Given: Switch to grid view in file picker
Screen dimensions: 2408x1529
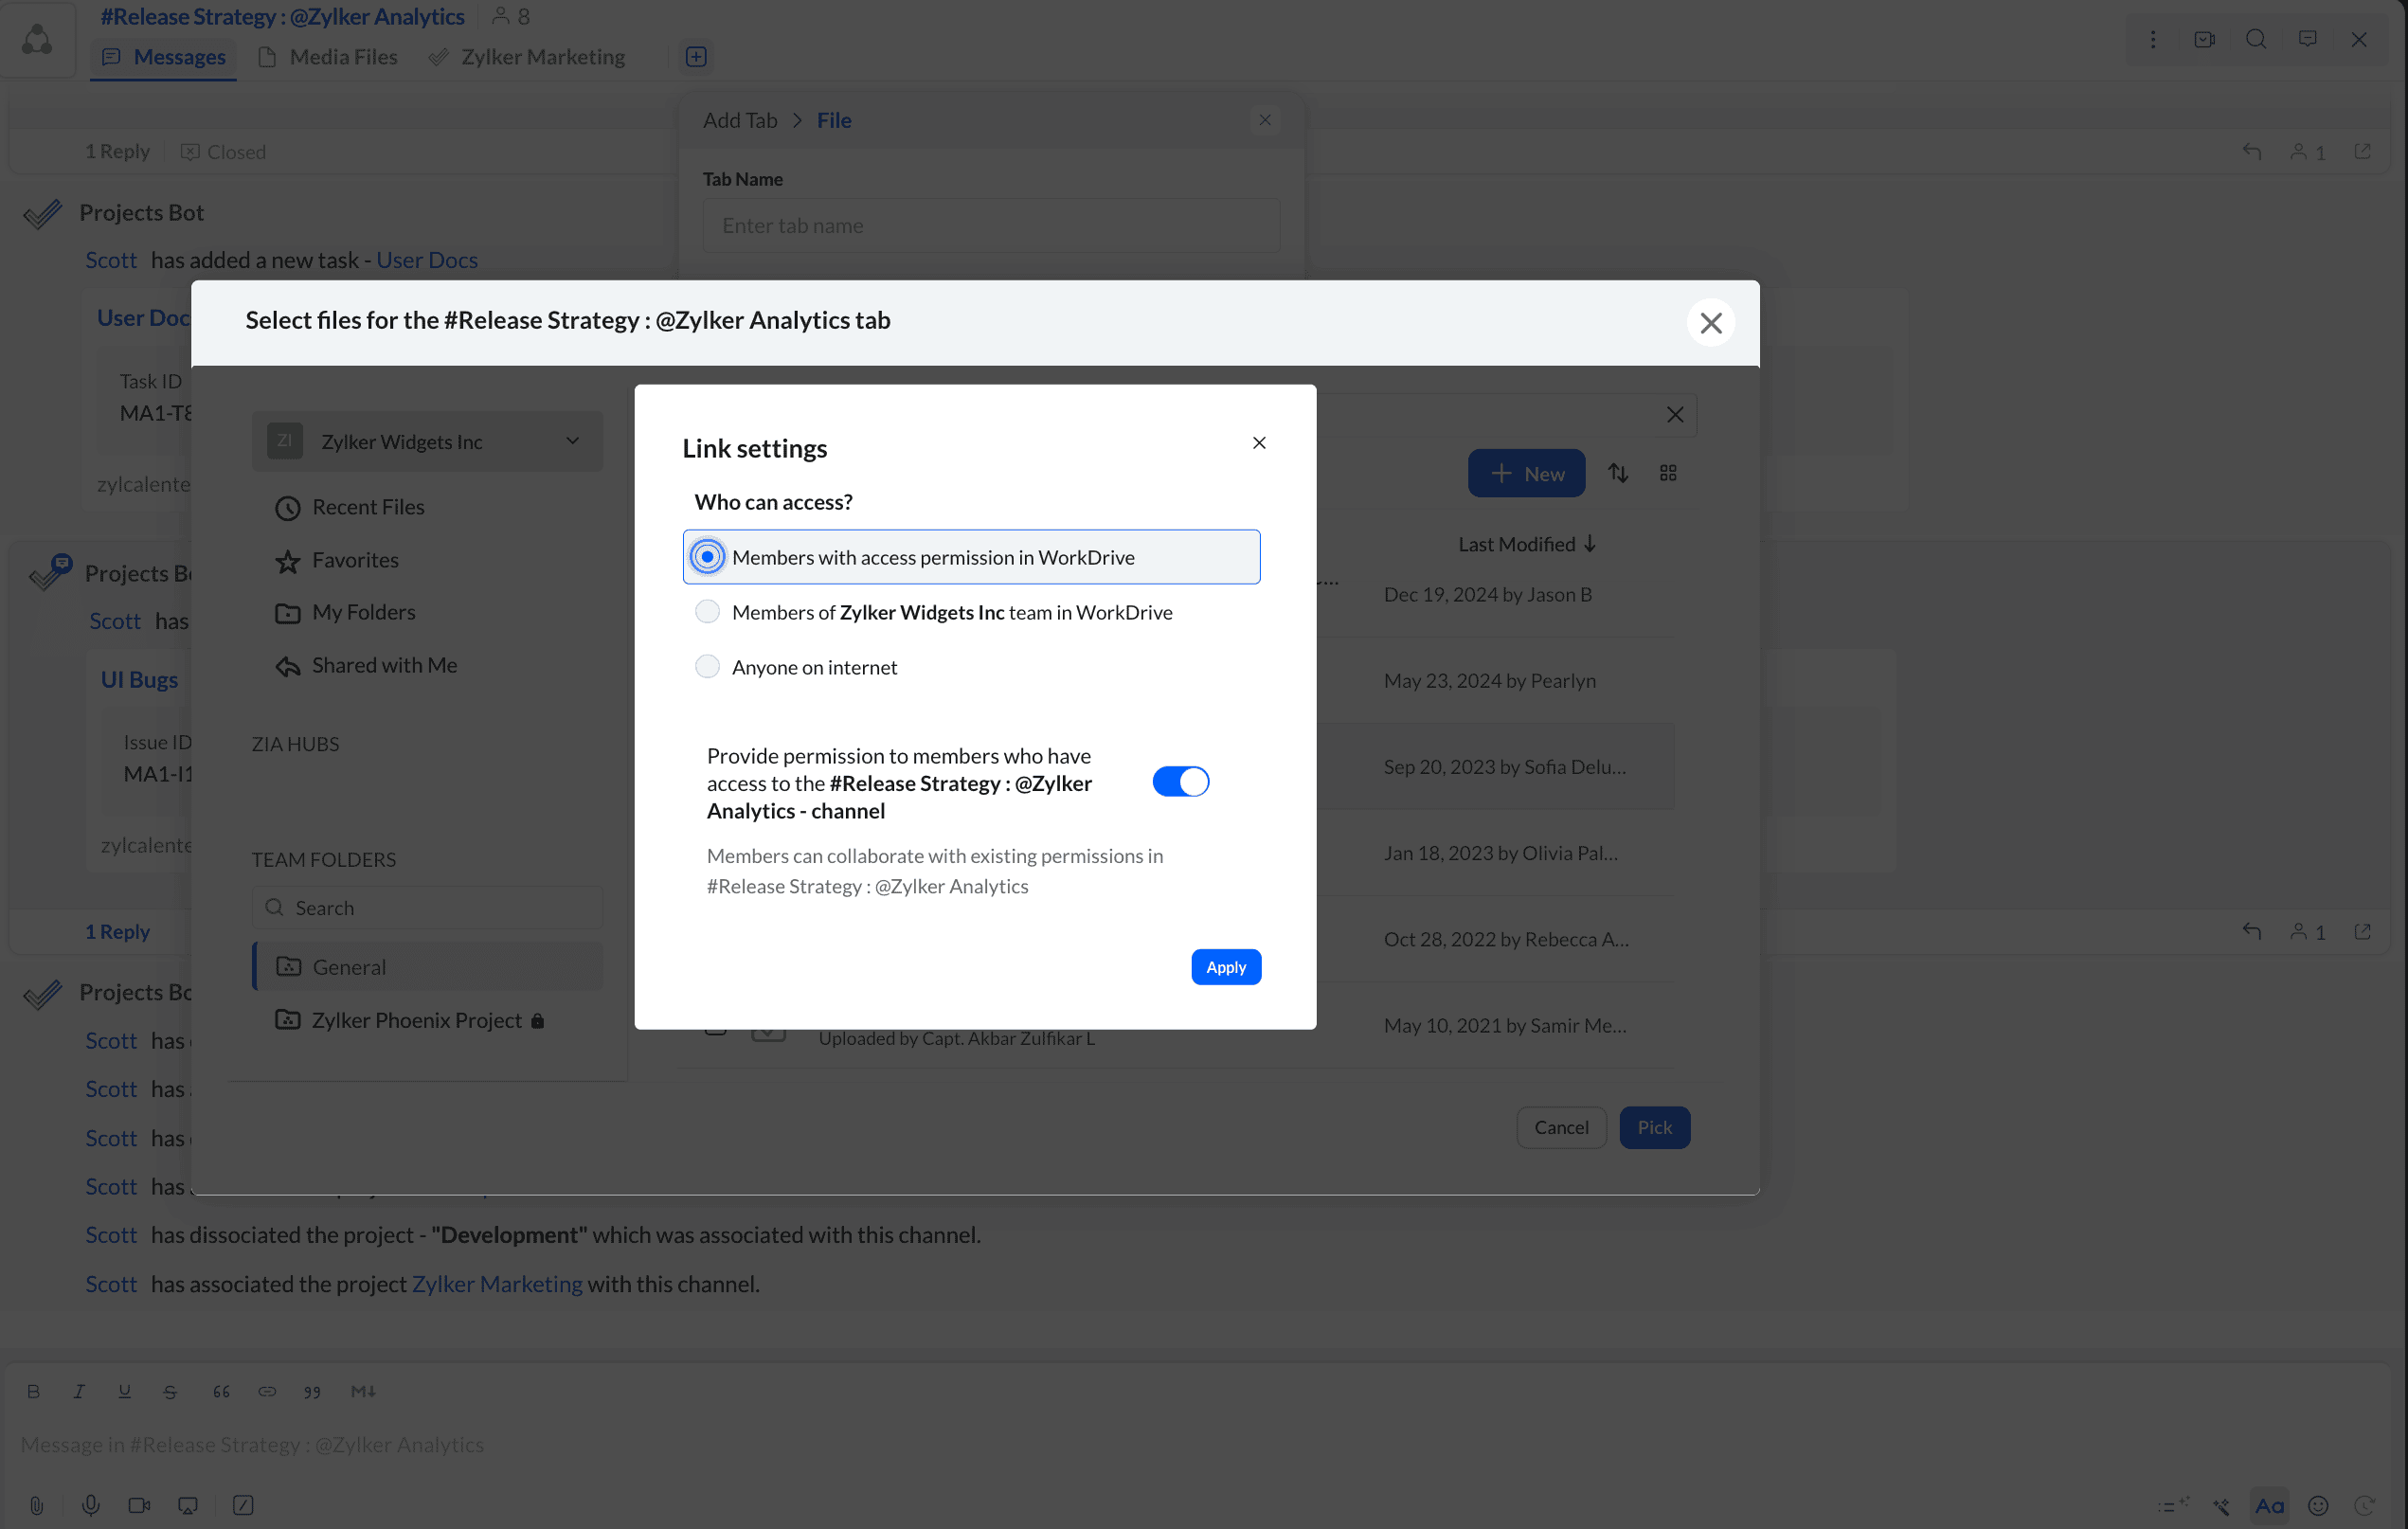Looking at the screenshot, I should (1668, 473).
